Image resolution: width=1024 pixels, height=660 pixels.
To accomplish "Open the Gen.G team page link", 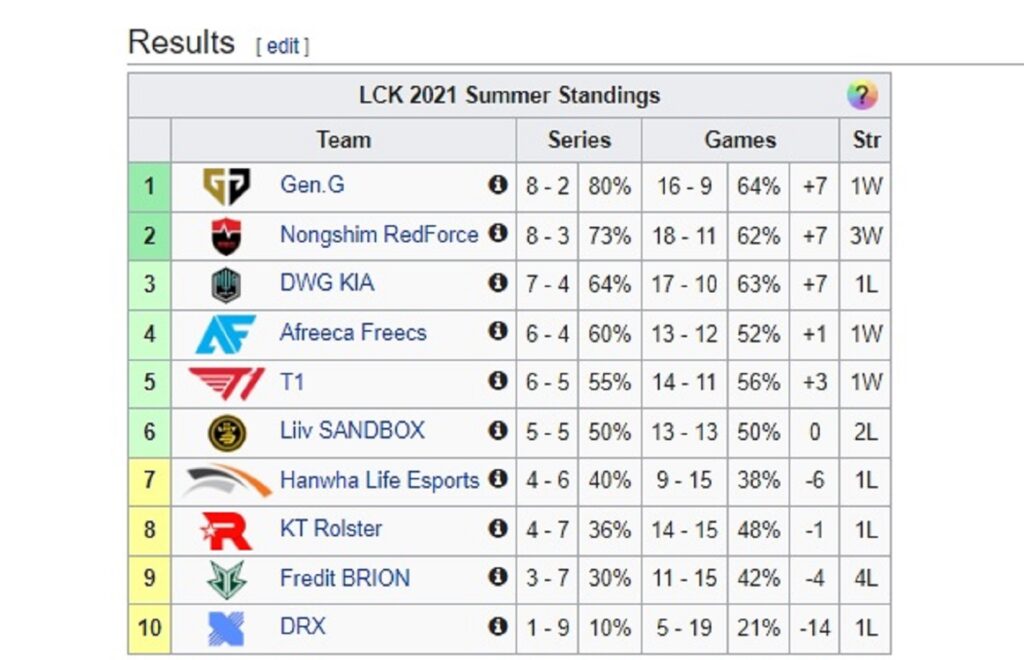I will (x=312, y=185).
